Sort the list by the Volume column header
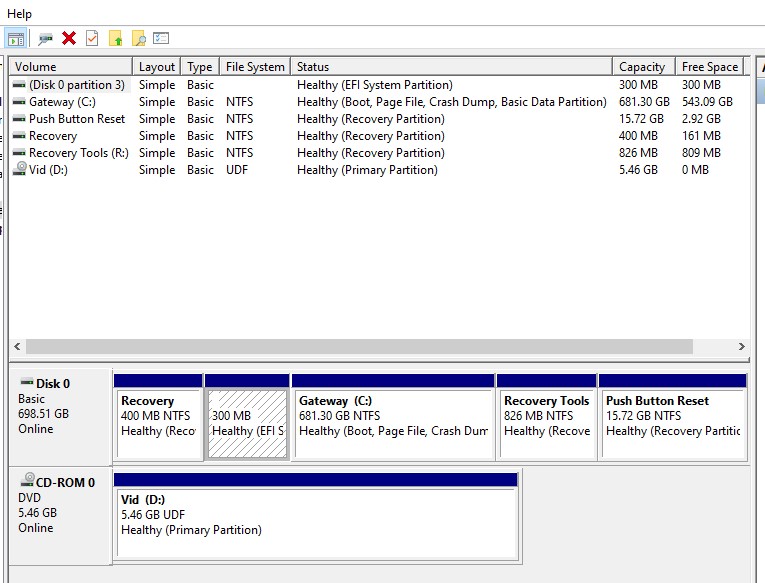Screen dimensions: 765x583 71,66
